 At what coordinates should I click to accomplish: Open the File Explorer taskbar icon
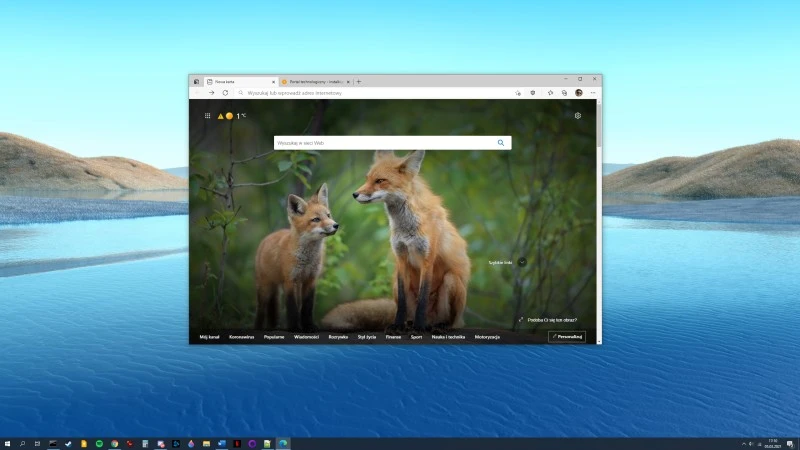206,444
